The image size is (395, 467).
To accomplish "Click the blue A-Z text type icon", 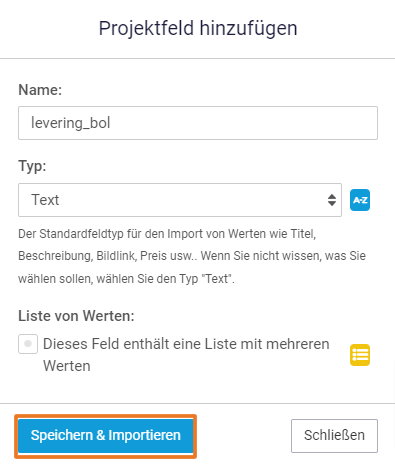I will point(360,200).
